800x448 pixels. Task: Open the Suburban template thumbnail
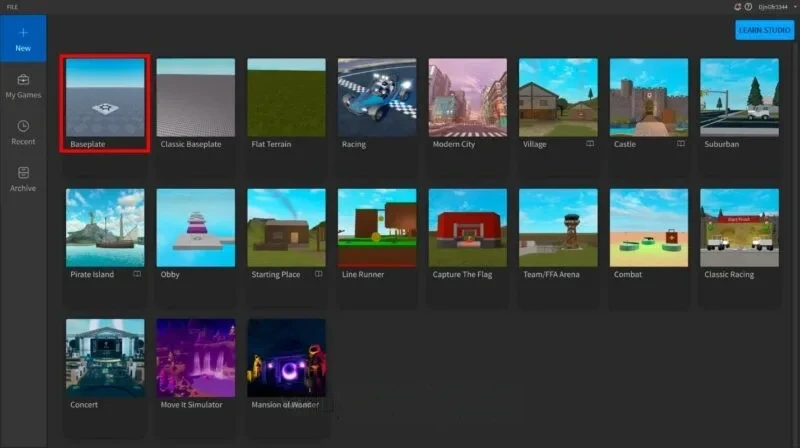pyautogui.click(x=740, y=97)
